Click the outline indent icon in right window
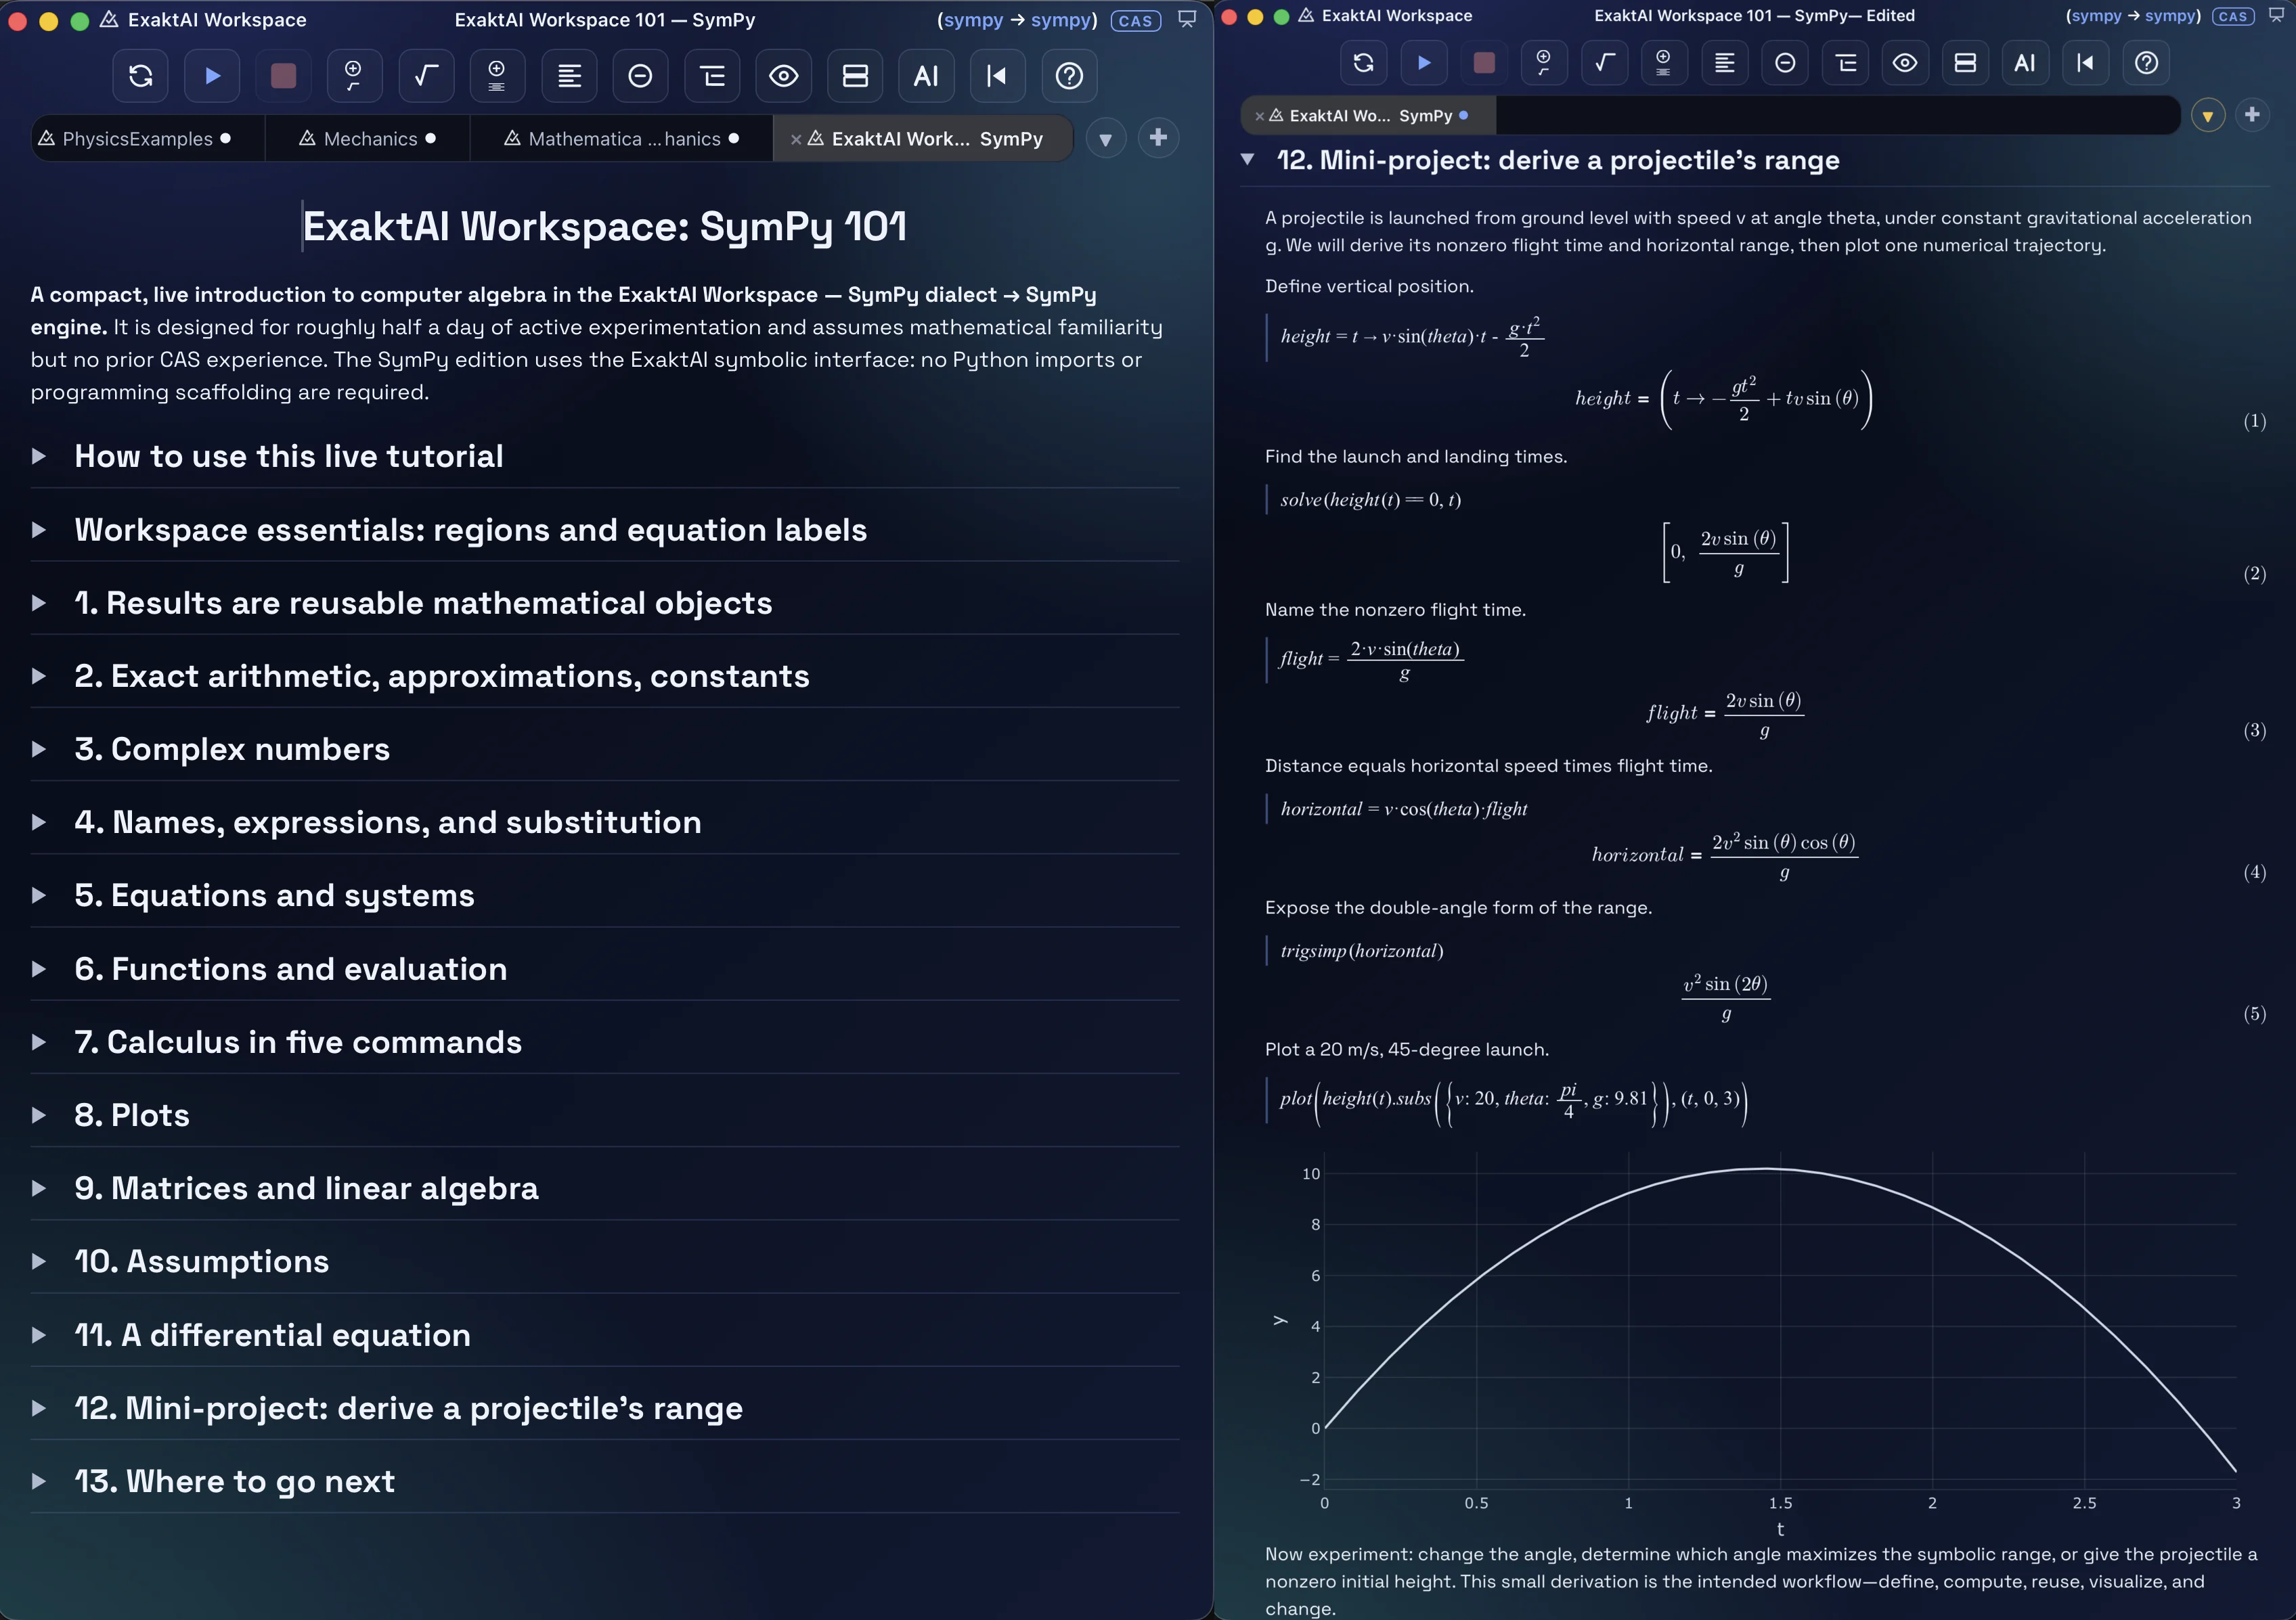Image resolution: width=2296 pixels, height=1620 pixels. click(1845, 63)
